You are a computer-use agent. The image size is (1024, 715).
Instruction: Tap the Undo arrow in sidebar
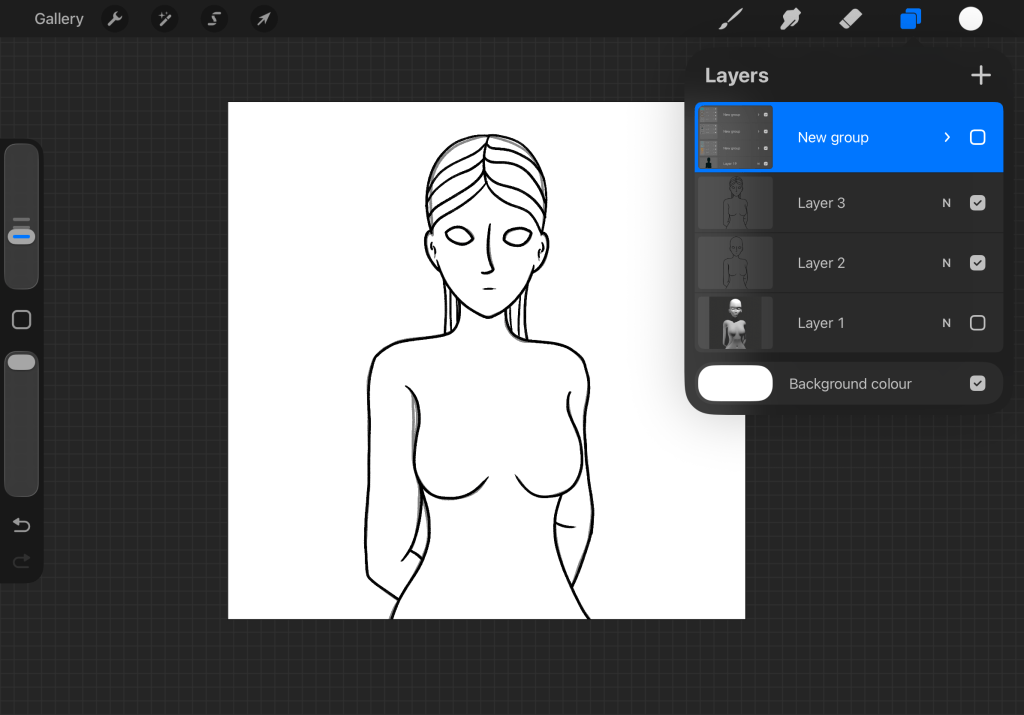(21, 526)
